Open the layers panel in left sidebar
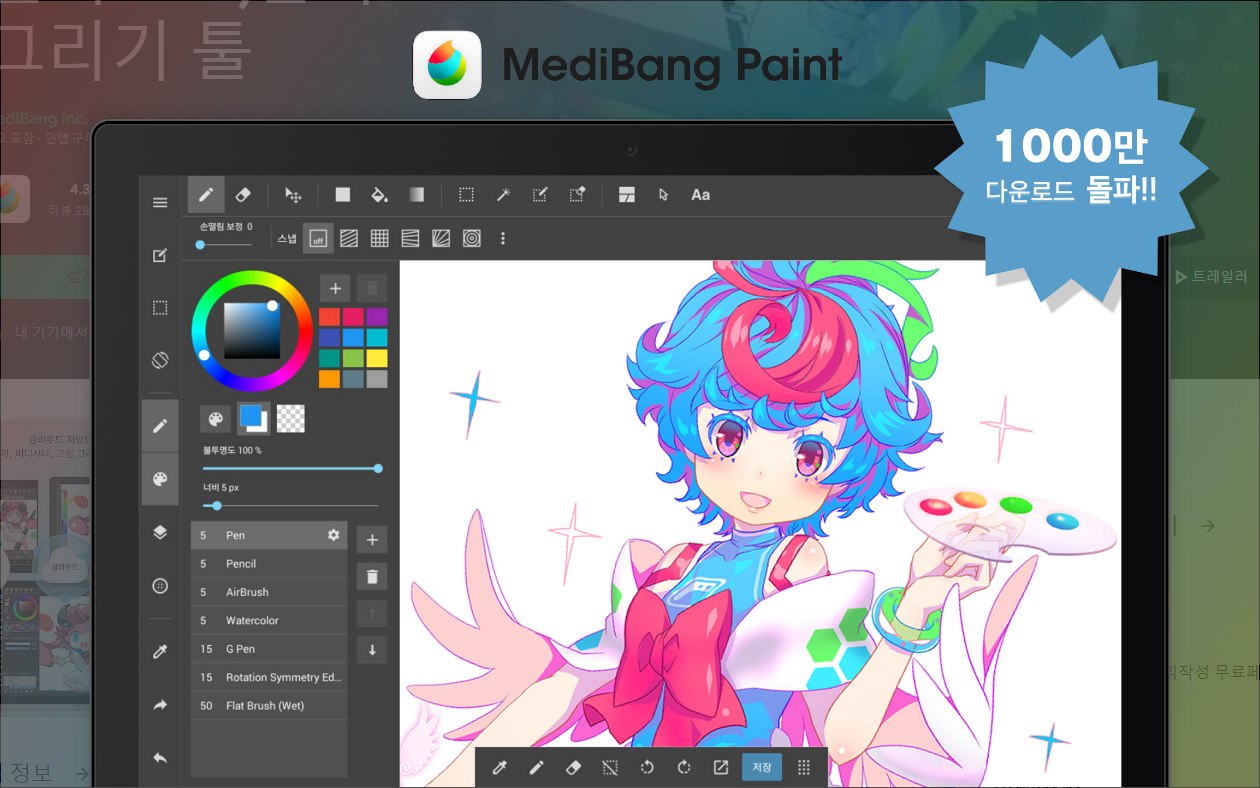Viewport: 1260px width, 788px height. pyautogui.click(x=160, y=533)
